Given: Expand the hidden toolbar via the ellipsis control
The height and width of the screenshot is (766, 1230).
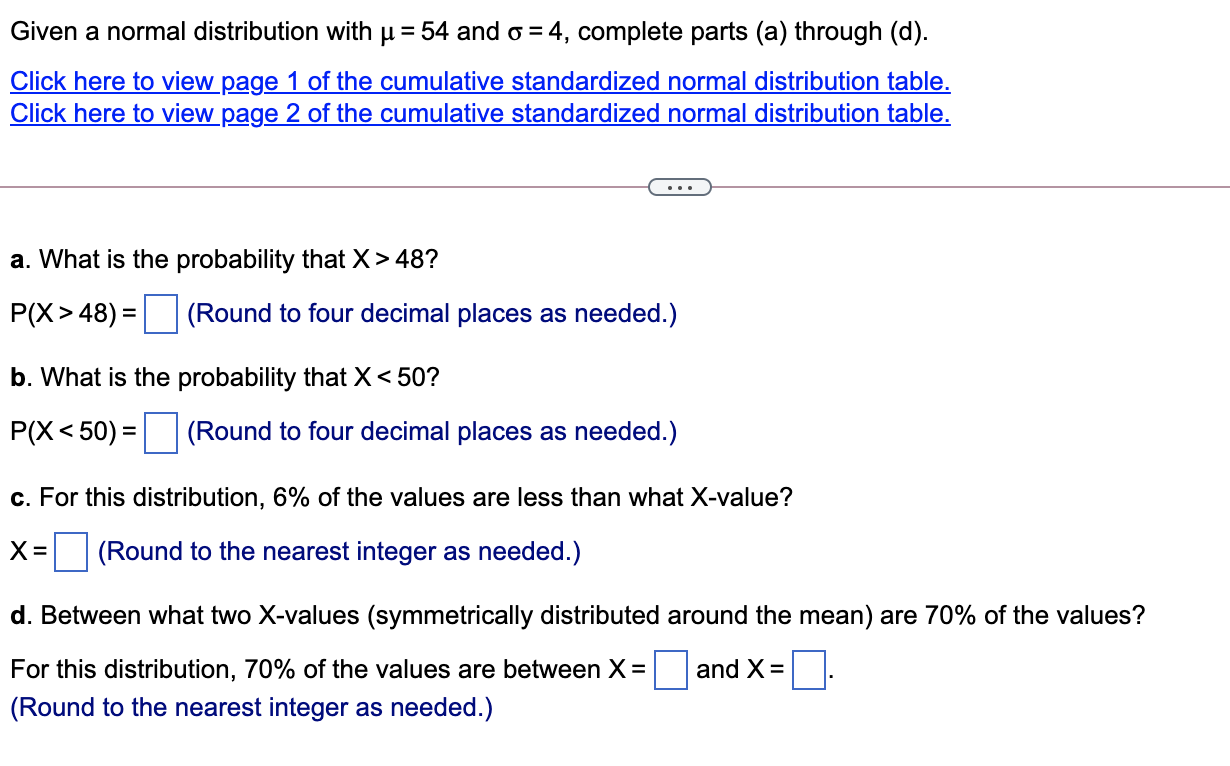Looking at the screenshot, I should [x=681, y=186].
